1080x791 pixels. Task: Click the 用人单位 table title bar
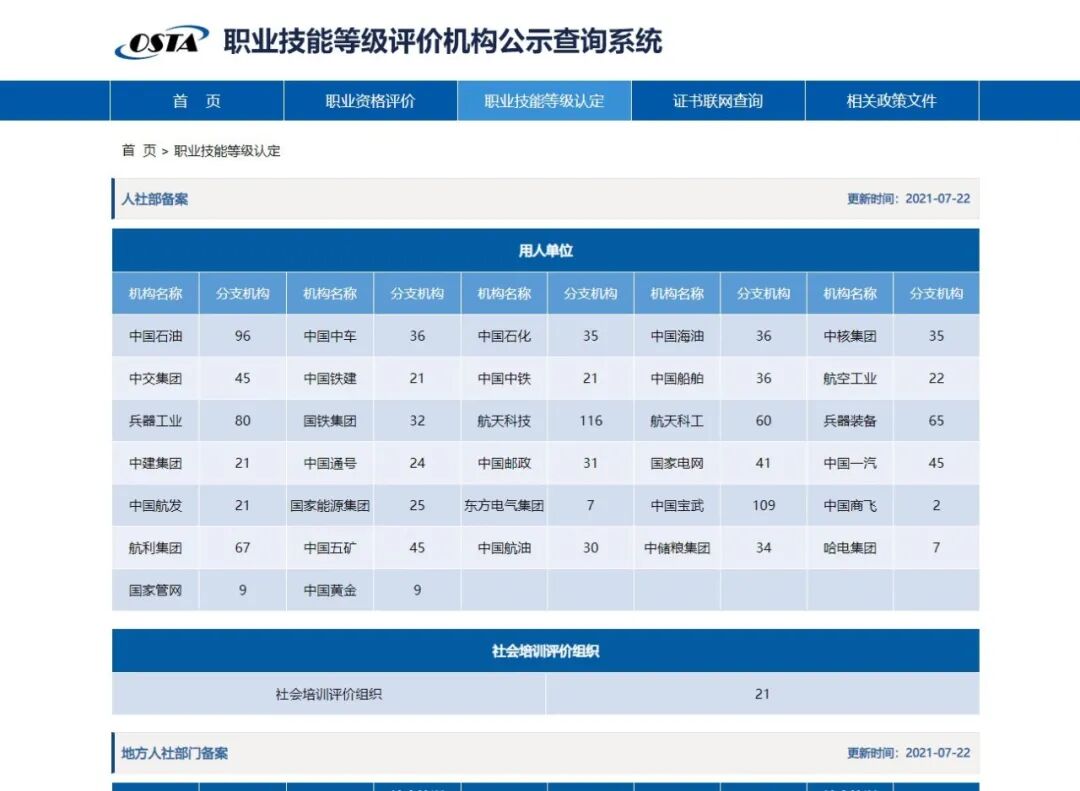(x=546, y=250)
